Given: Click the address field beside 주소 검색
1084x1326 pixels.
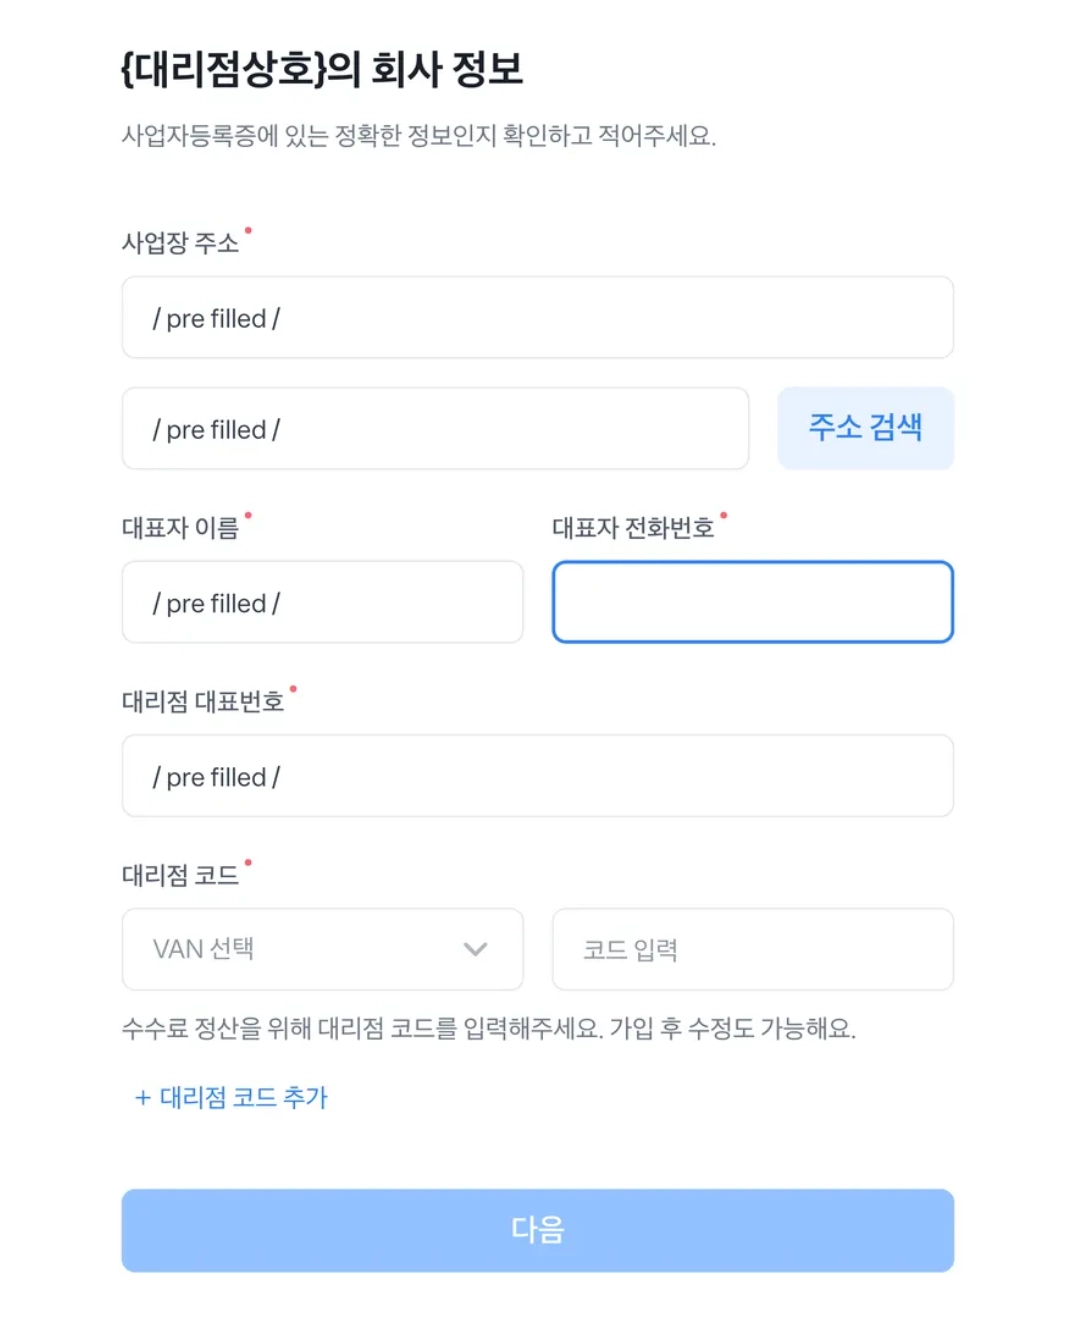Looking at the screenshot, I should [435, 429].
